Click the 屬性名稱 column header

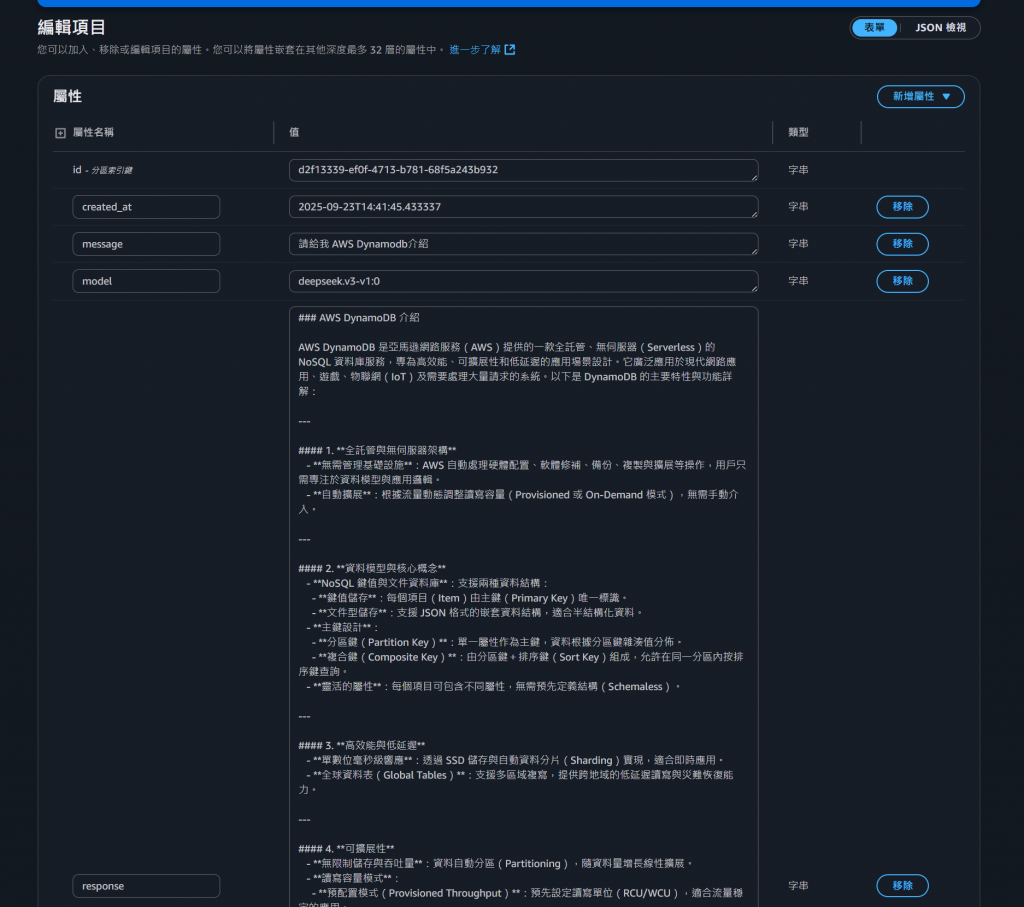(x=93, y=133)
